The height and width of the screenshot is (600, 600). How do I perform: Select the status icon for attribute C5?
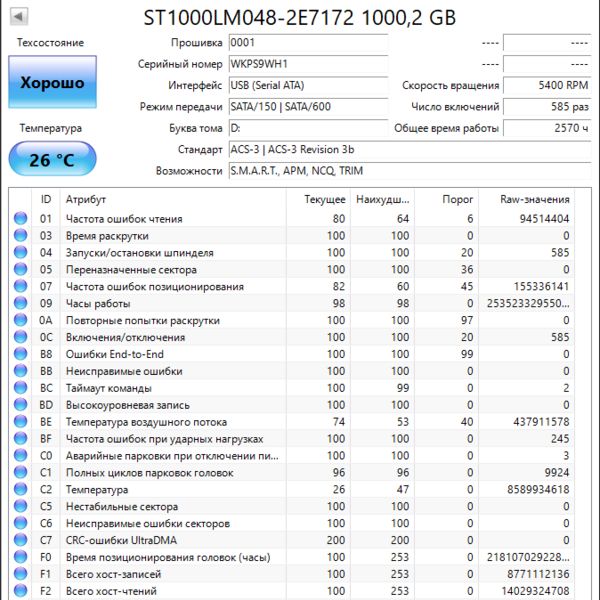pyautogui.click(x=20, y=505)
